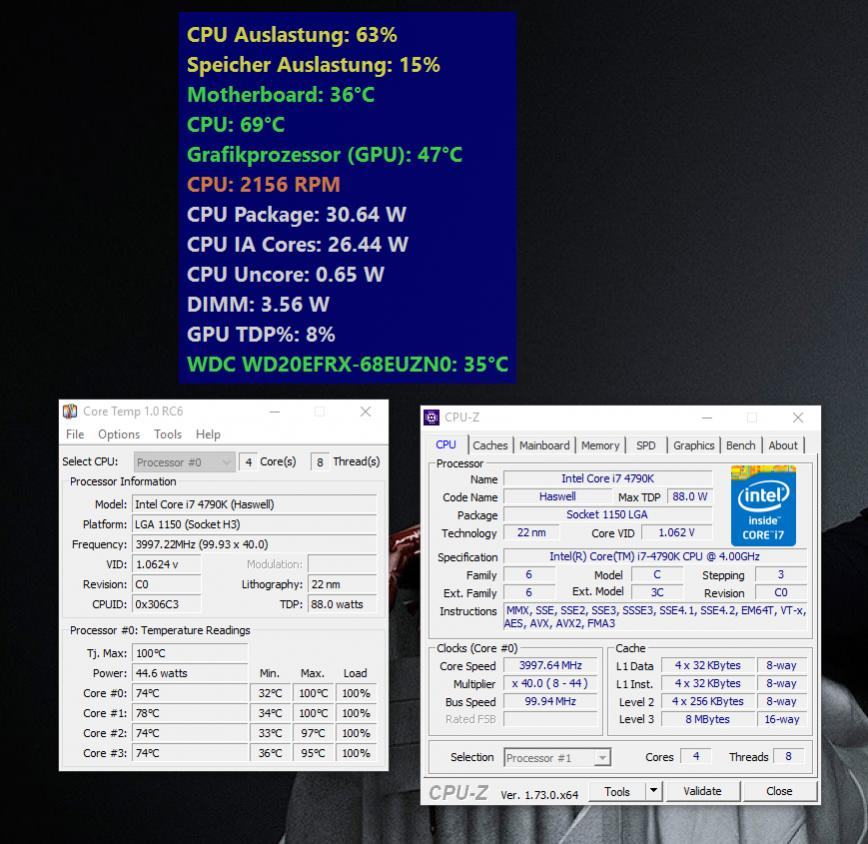Viewport: 868px width, 844px height.
Task: Switch to the Caches tab in CPU-Z
Action: pyautogui.click(x=490, y=446)
